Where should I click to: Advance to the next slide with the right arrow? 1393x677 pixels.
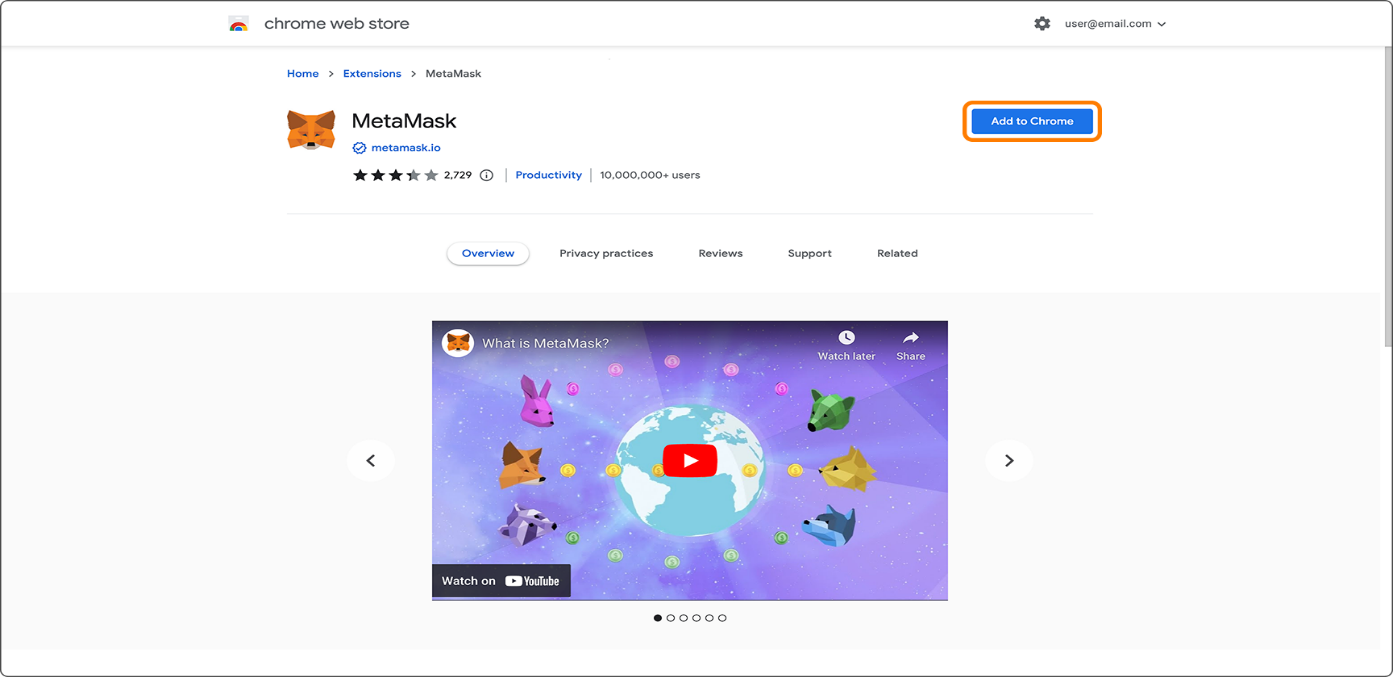[x=1009, y=461]
